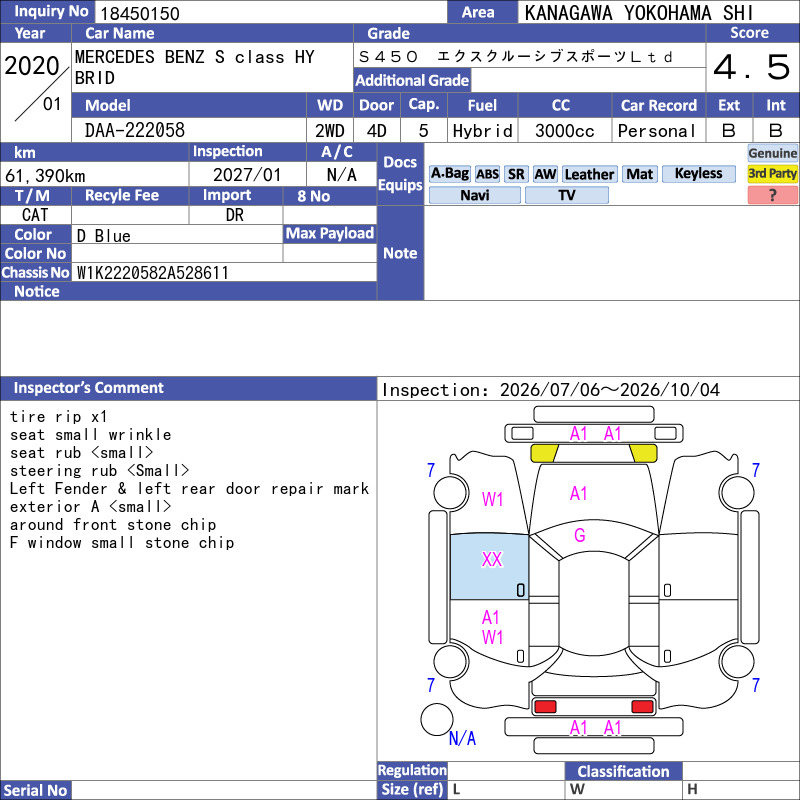Click the ABS equipment badge
The image size is (800, 800).
tap(487, 174)
